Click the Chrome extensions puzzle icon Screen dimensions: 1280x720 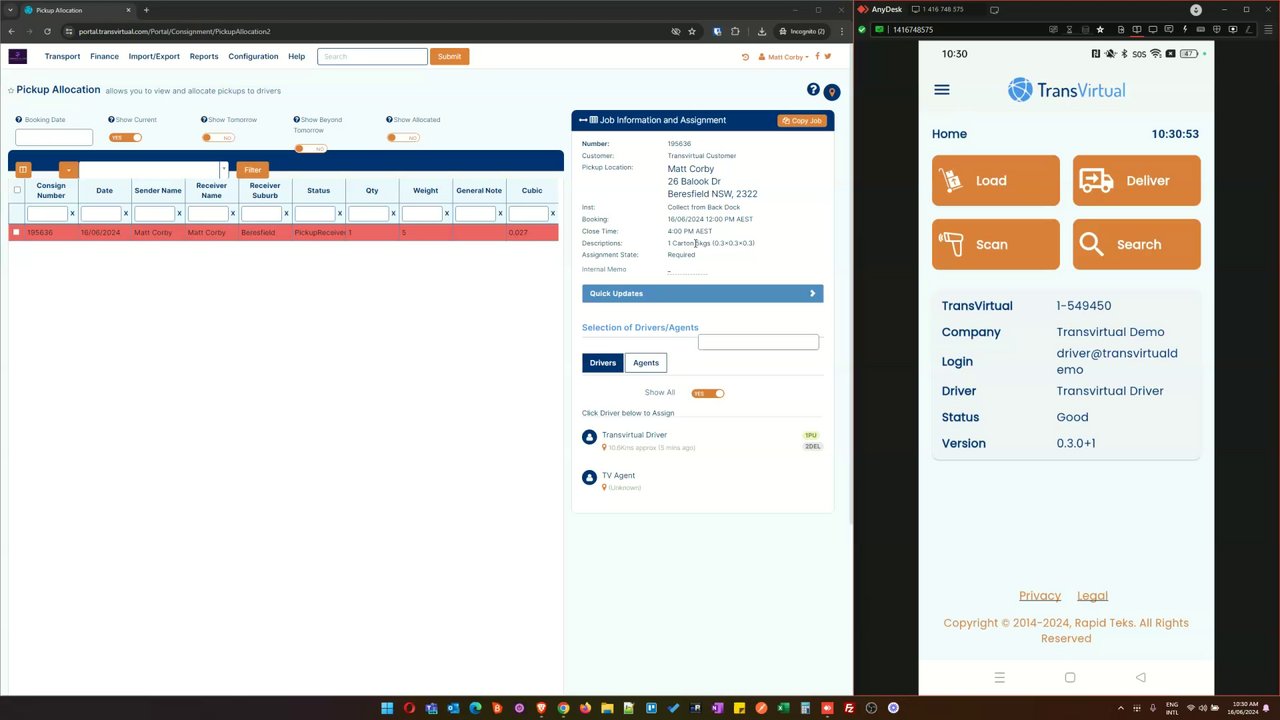click(x=735, y=31)
